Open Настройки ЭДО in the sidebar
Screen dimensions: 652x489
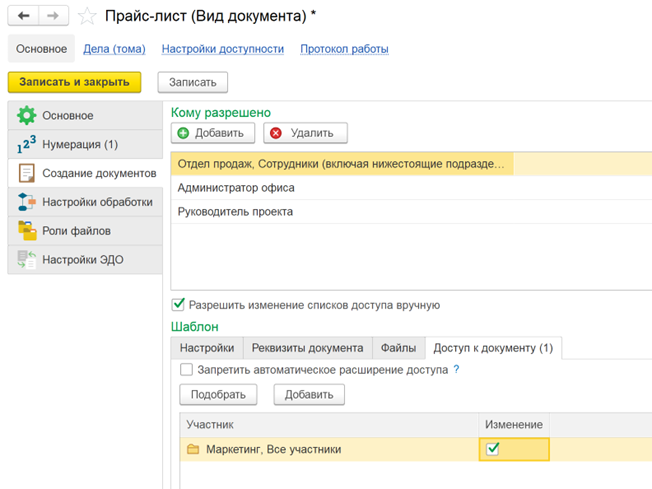[84, 260]
